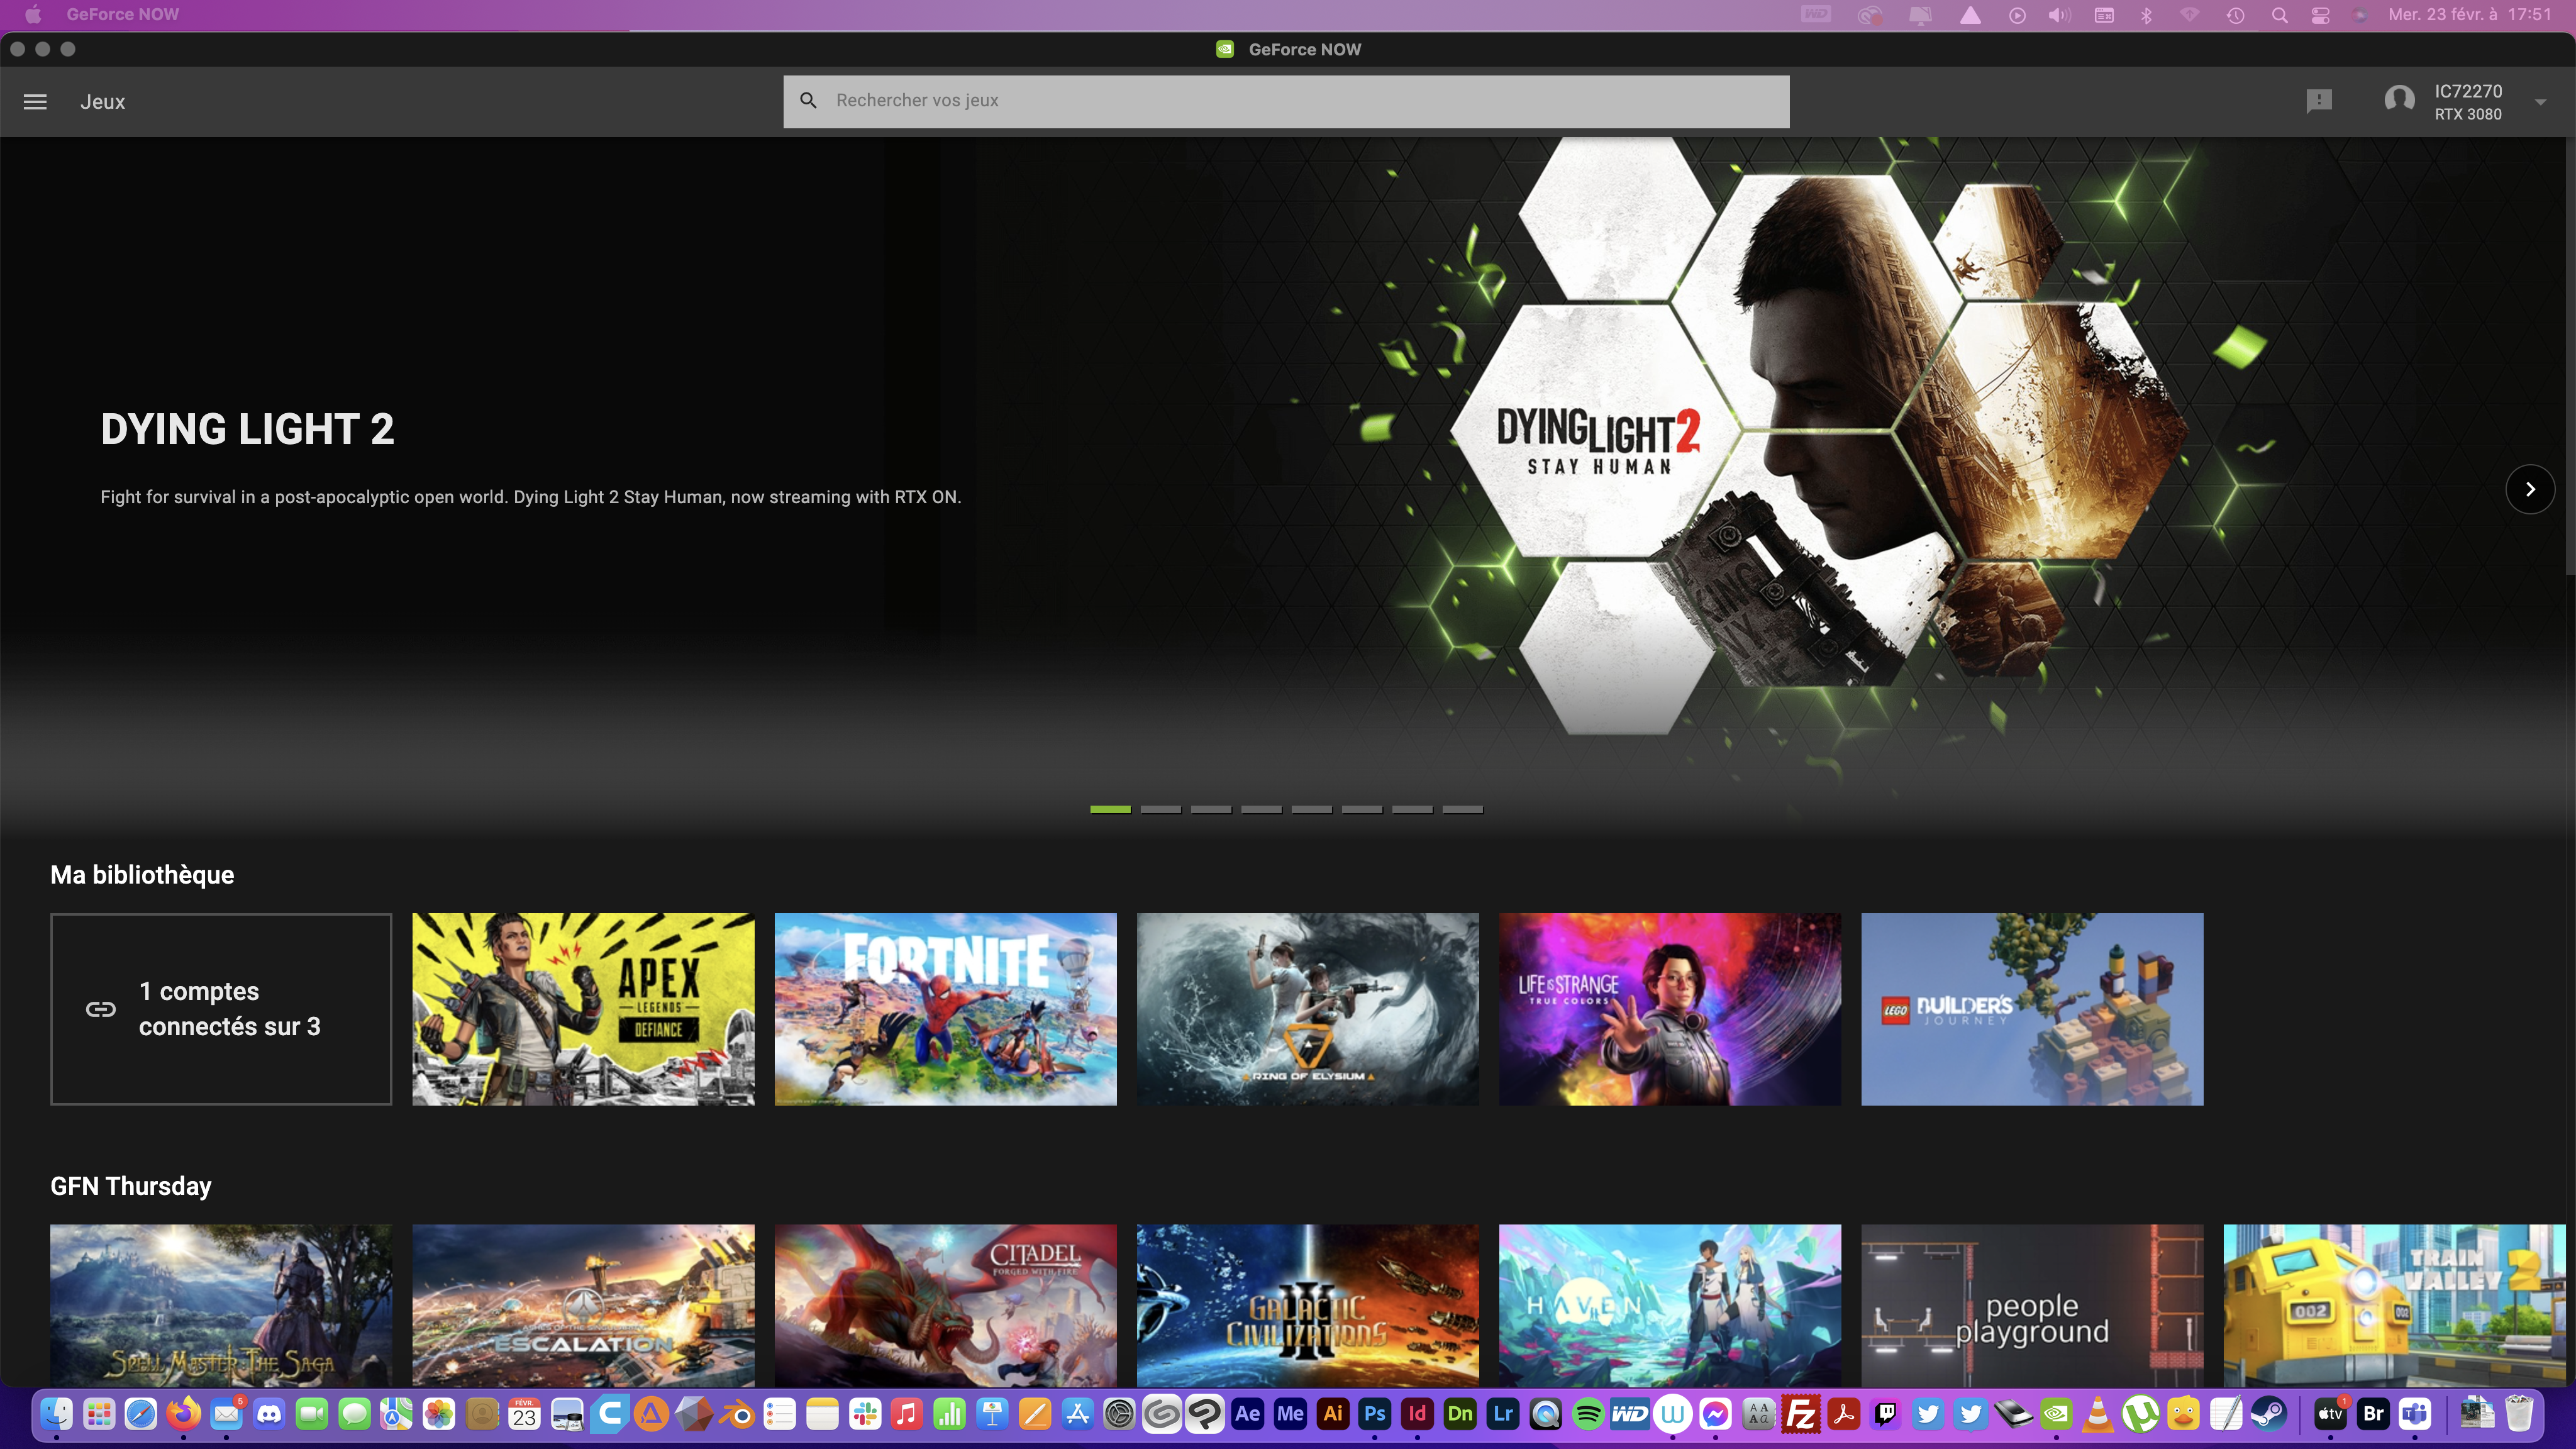Open the Ring of Elysium tile

pos(1307,1009)
